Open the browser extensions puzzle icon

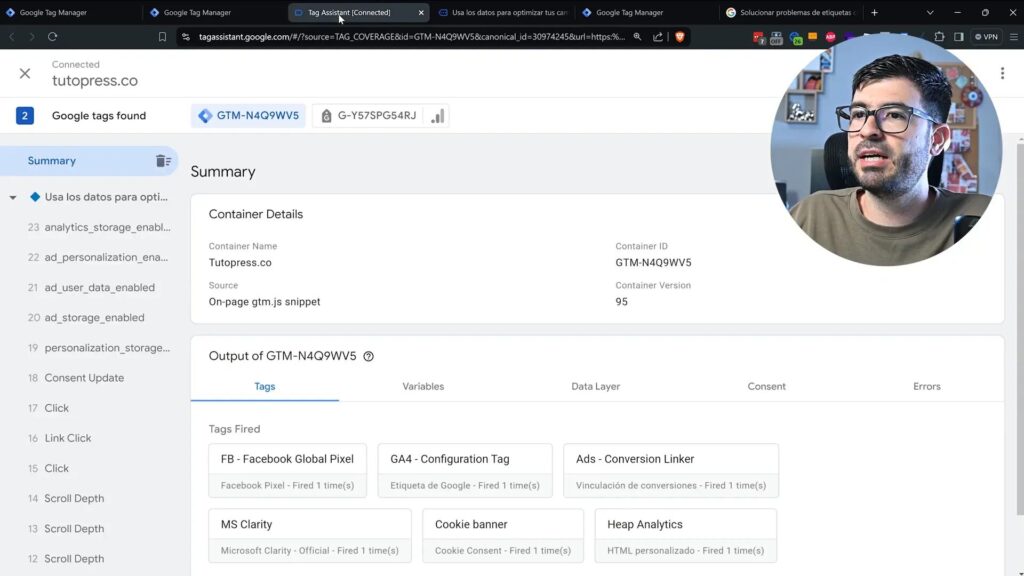point(939,37)
